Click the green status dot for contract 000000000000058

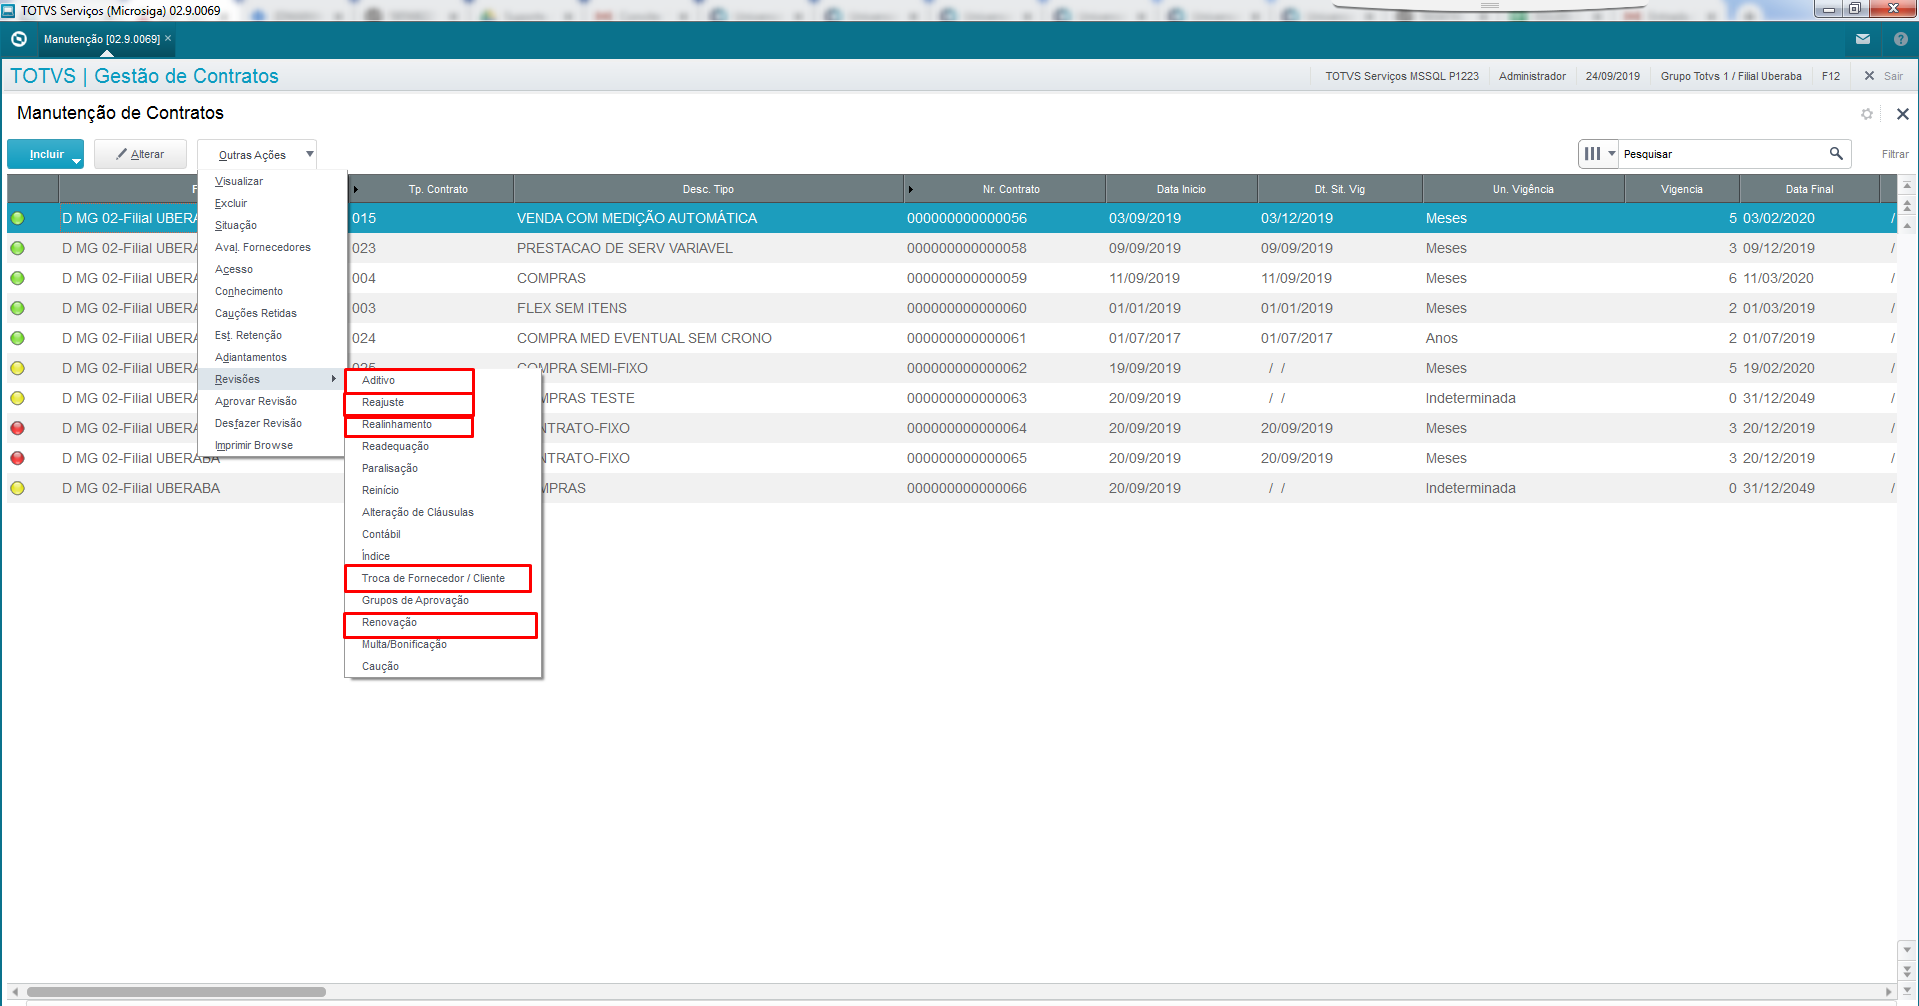click(17, 248)
